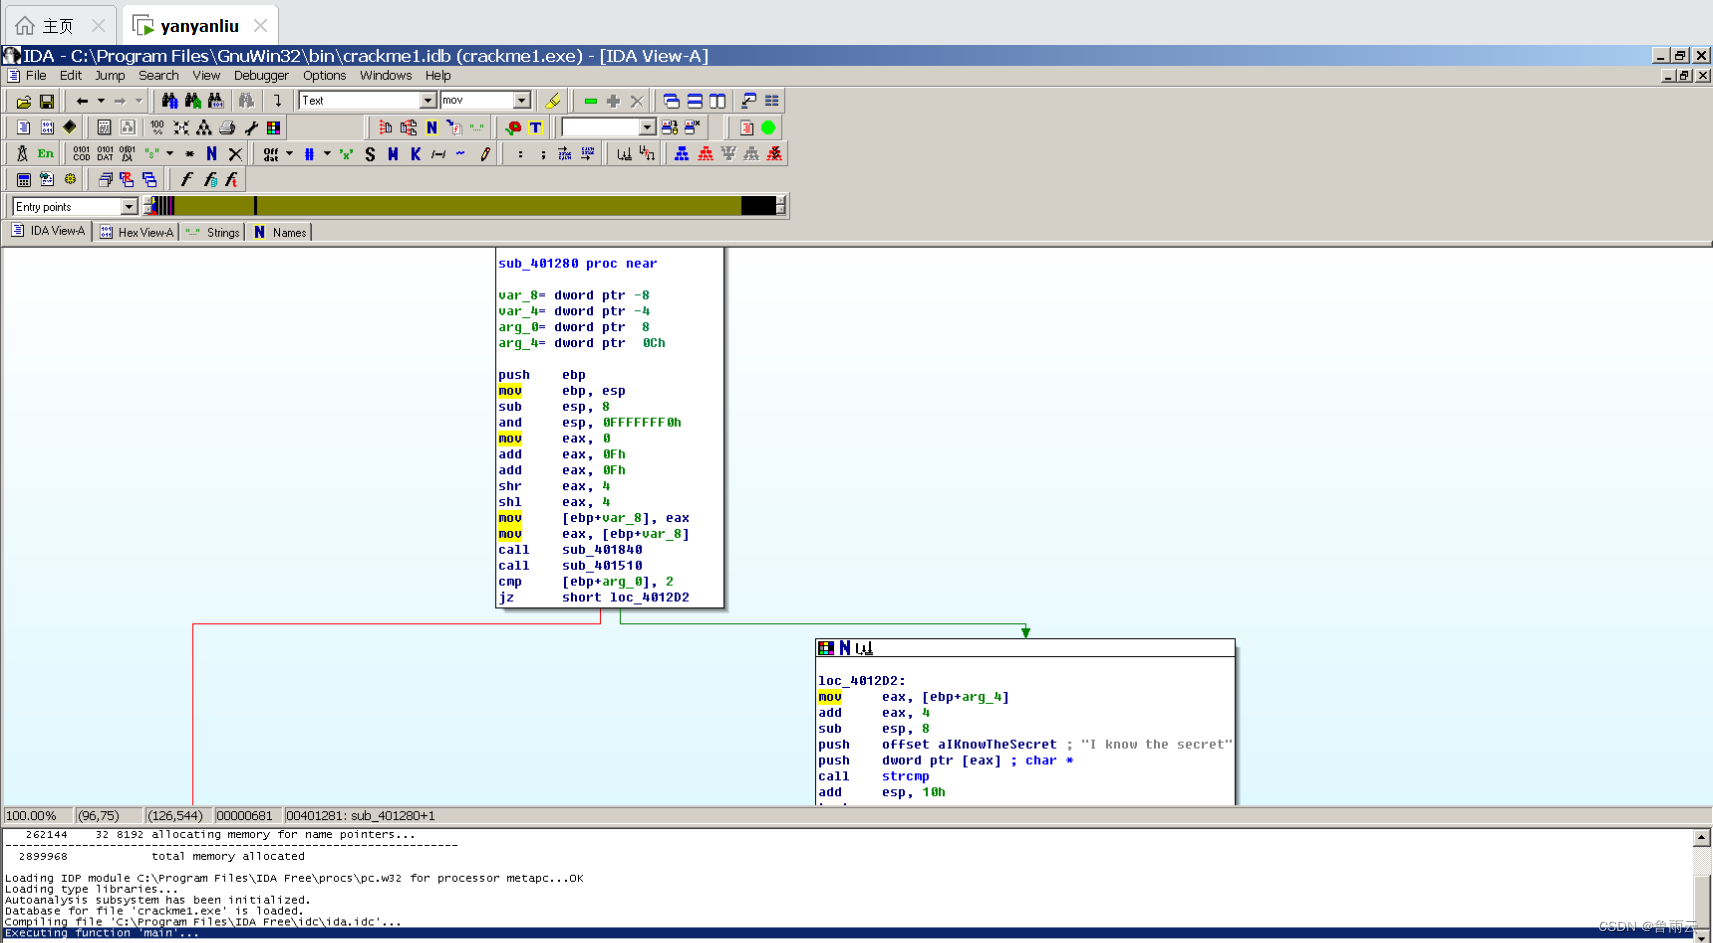
Task: Open the Options menu
Action: click(324, 76)
